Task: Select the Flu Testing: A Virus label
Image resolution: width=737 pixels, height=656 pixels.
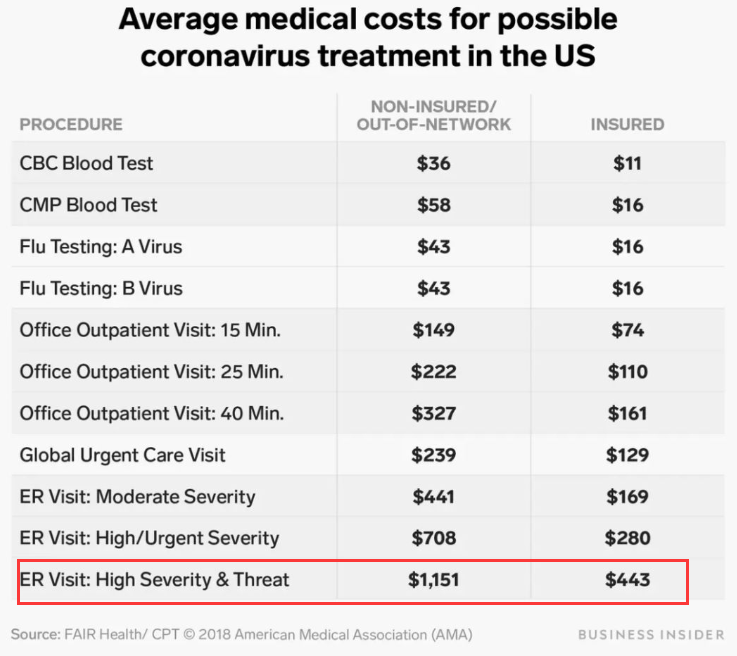Action: pyautogui.click(x=100, y=246)
